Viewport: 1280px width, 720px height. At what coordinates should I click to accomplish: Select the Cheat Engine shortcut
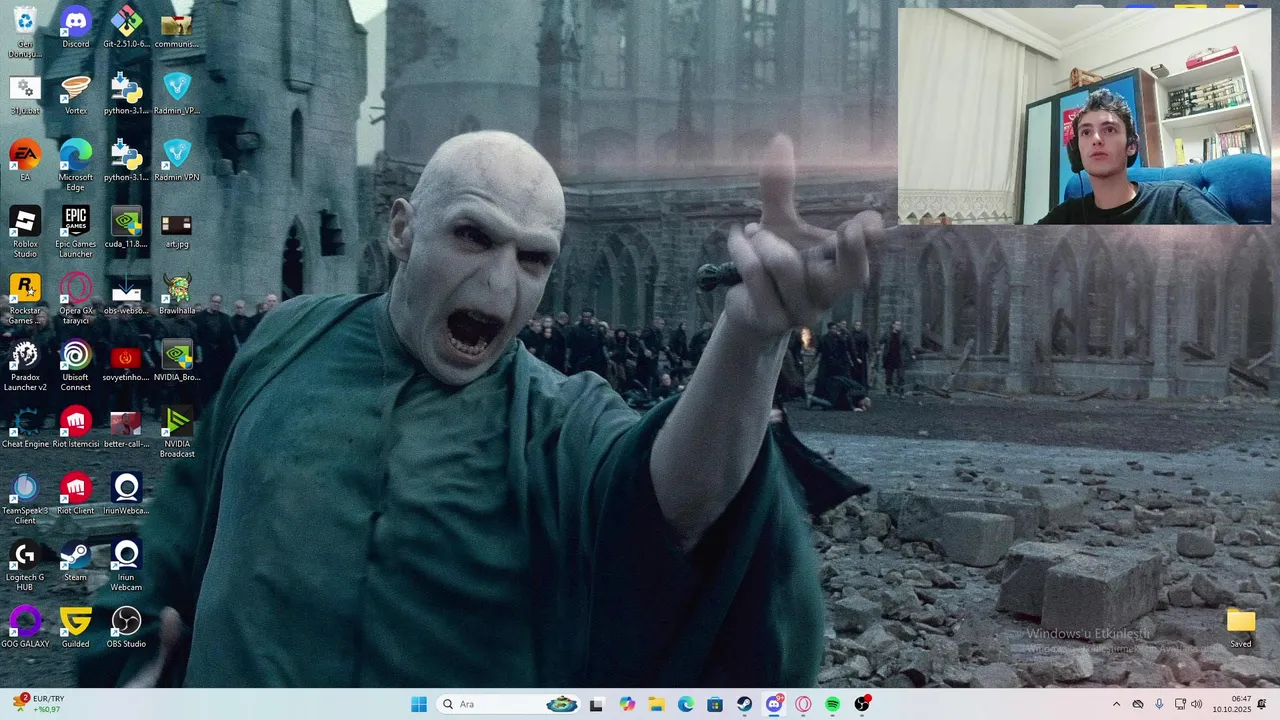point(25,428)
